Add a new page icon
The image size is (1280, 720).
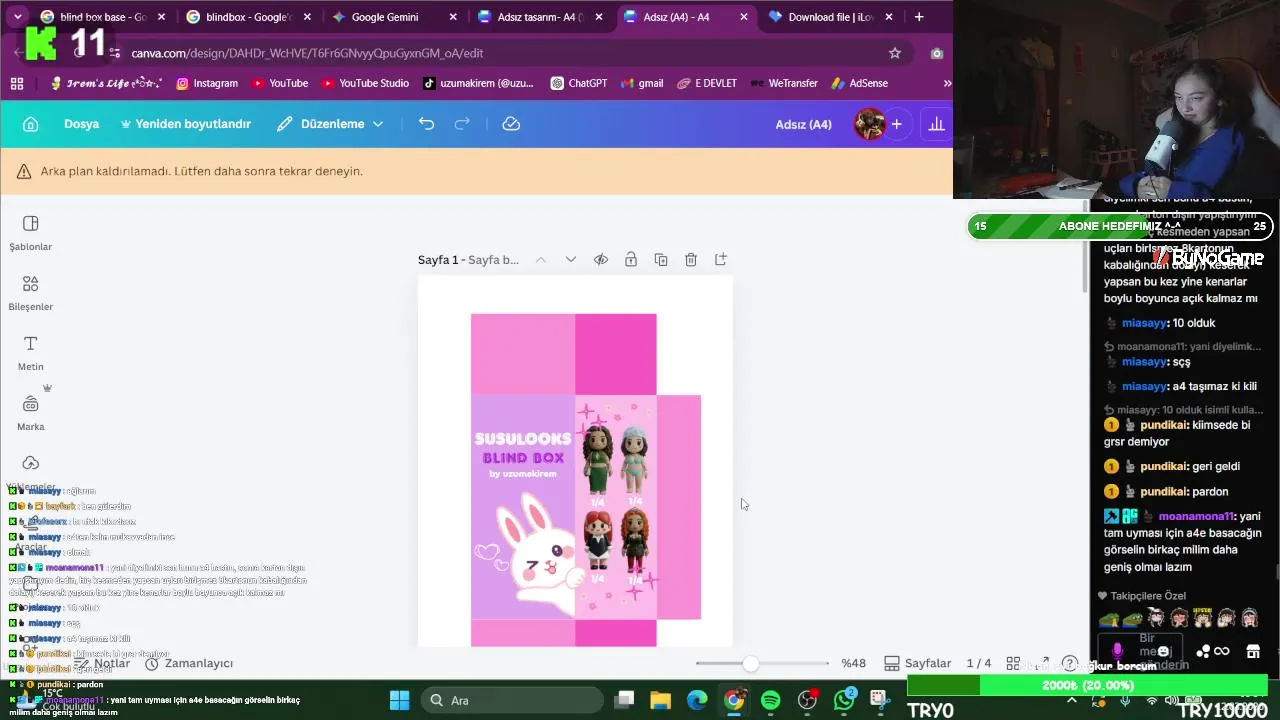(x=721, y=260)
